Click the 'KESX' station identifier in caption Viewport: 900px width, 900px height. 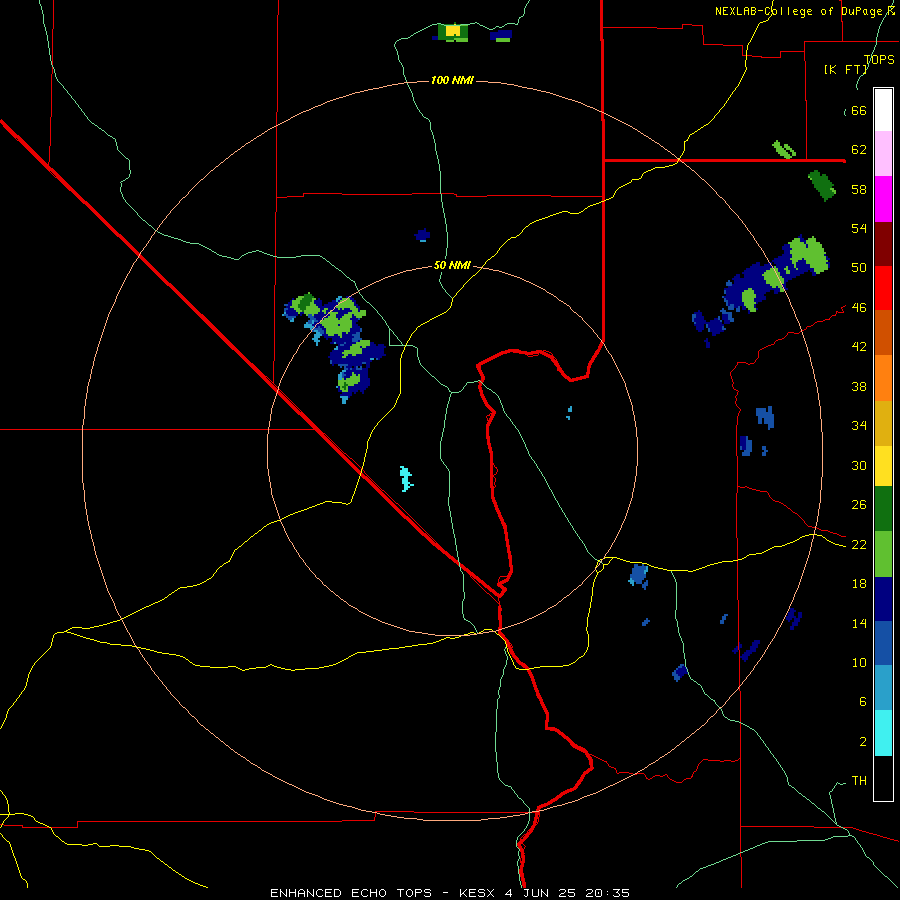point(478,893)
